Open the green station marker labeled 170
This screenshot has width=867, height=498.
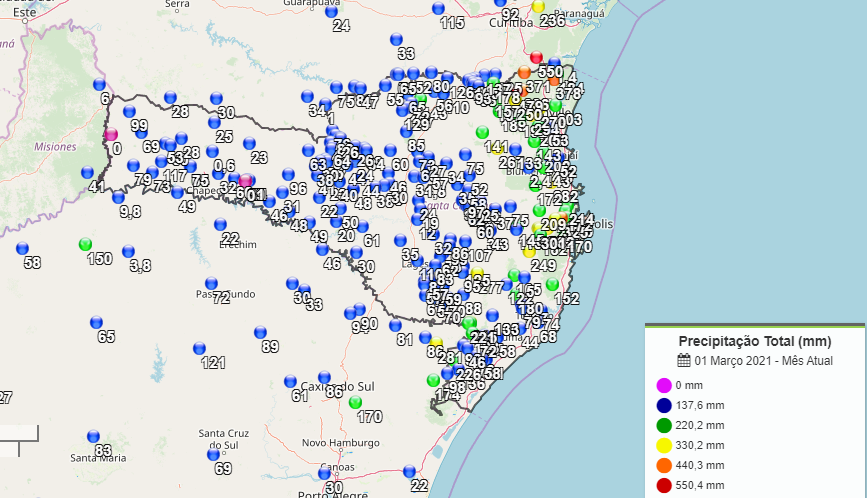point(355,402)
